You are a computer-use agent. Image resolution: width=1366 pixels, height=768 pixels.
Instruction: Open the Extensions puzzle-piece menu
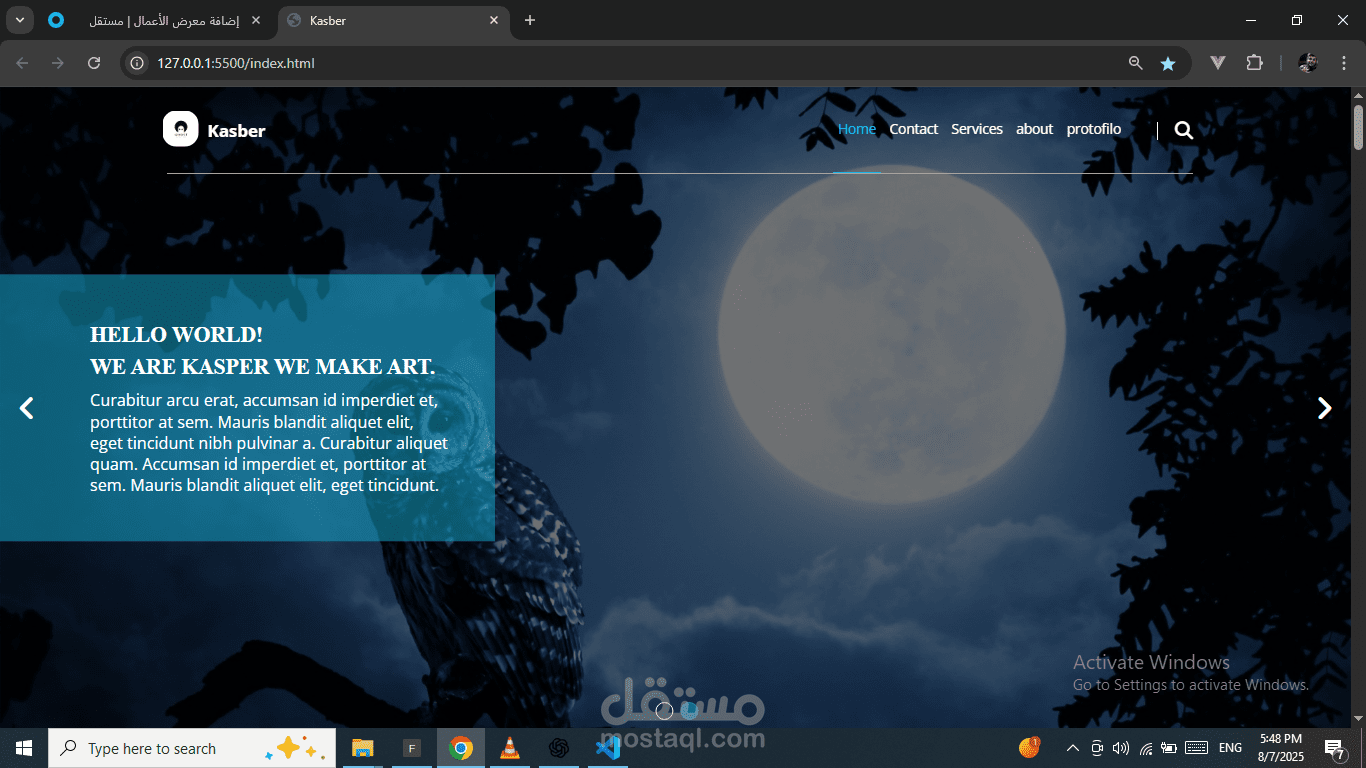tap(1254, 63)
